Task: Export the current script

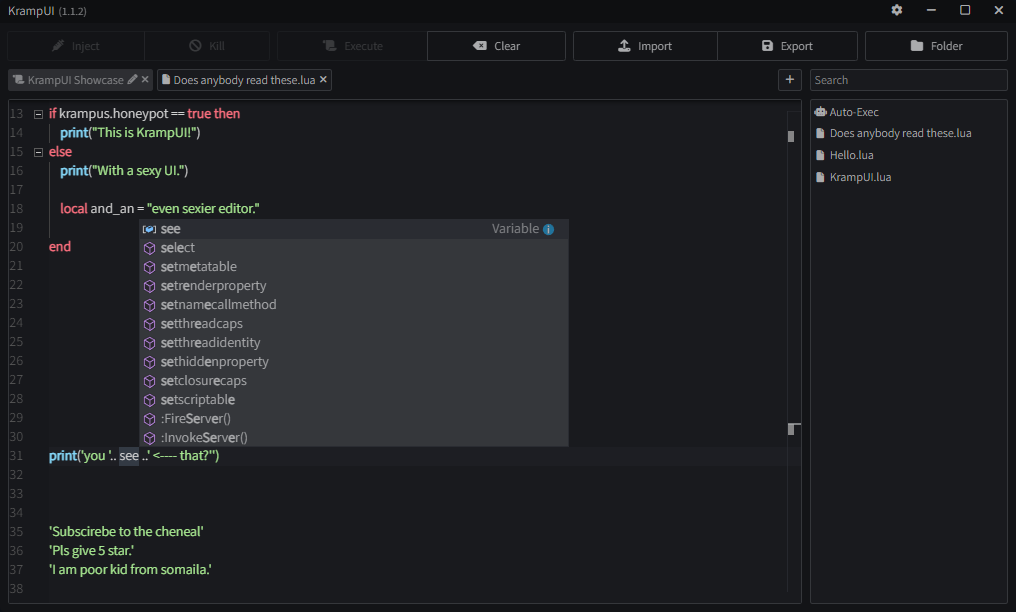Action: click(x=787, y=46)
